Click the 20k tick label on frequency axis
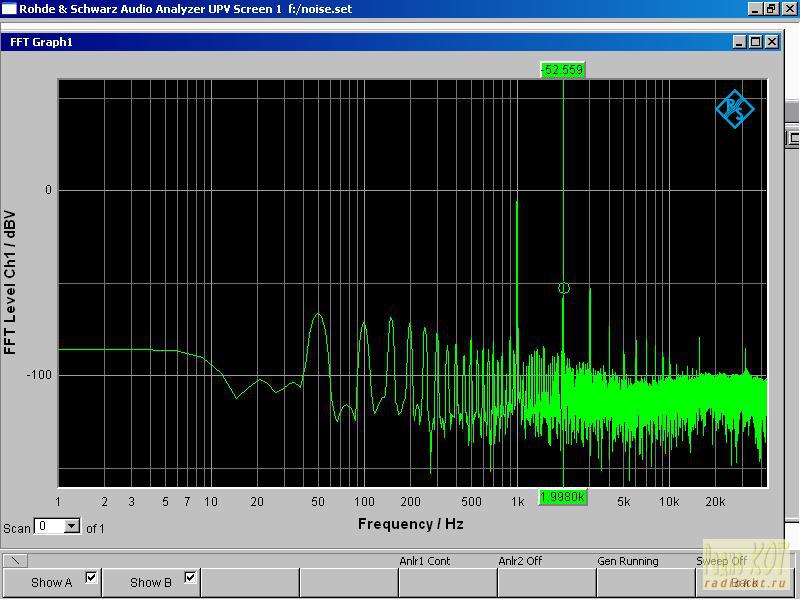The image size is (800, 600). 715,502
